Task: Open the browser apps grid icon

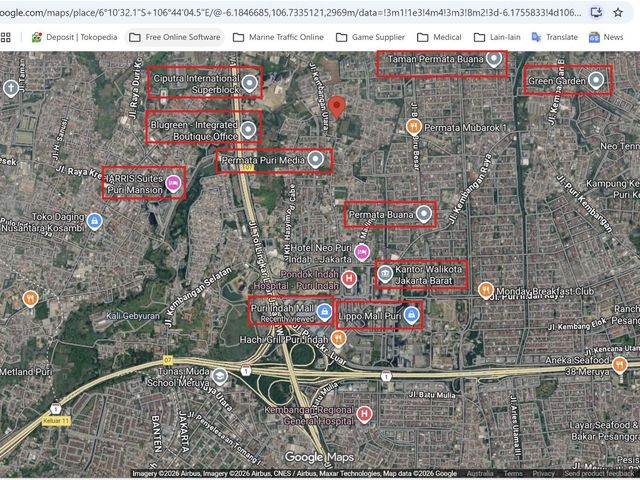Action: [6, 38]
